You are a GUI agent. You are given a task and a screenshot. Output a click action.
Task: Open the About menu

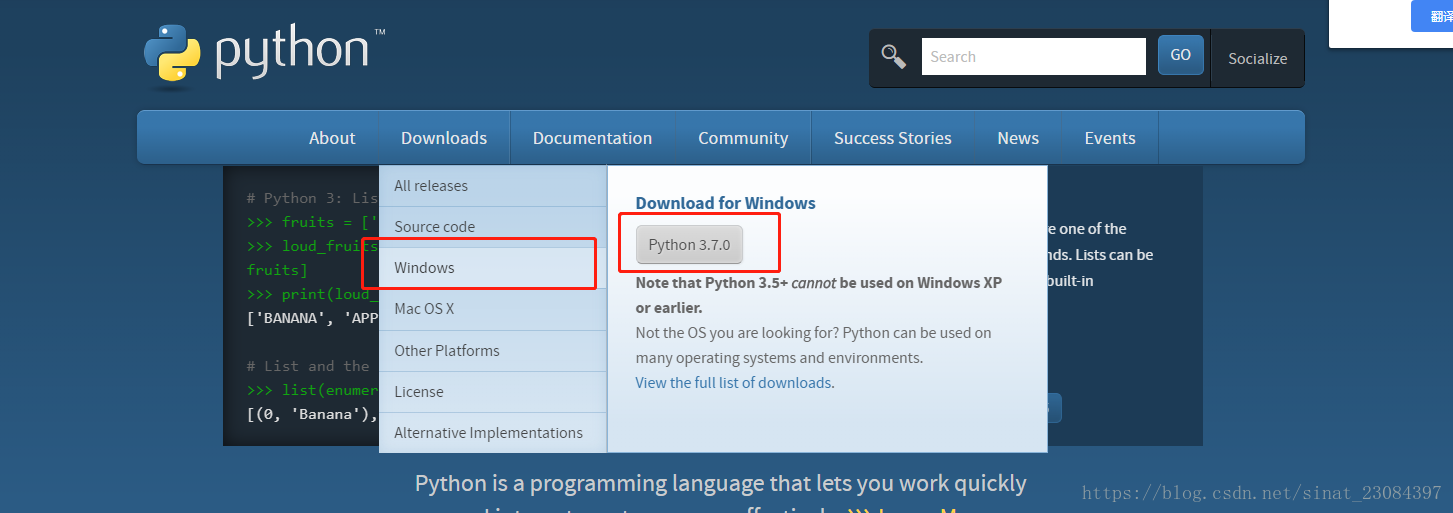(332, 138)
